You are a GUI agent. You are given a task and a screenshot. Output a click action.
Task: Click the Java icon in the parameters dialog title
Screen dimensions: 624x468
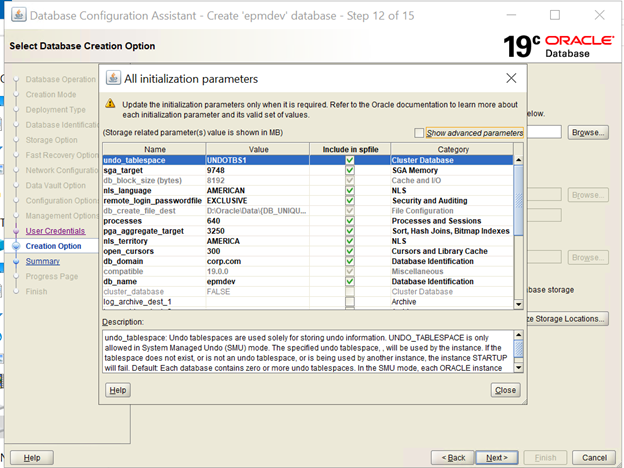[113, 78]
